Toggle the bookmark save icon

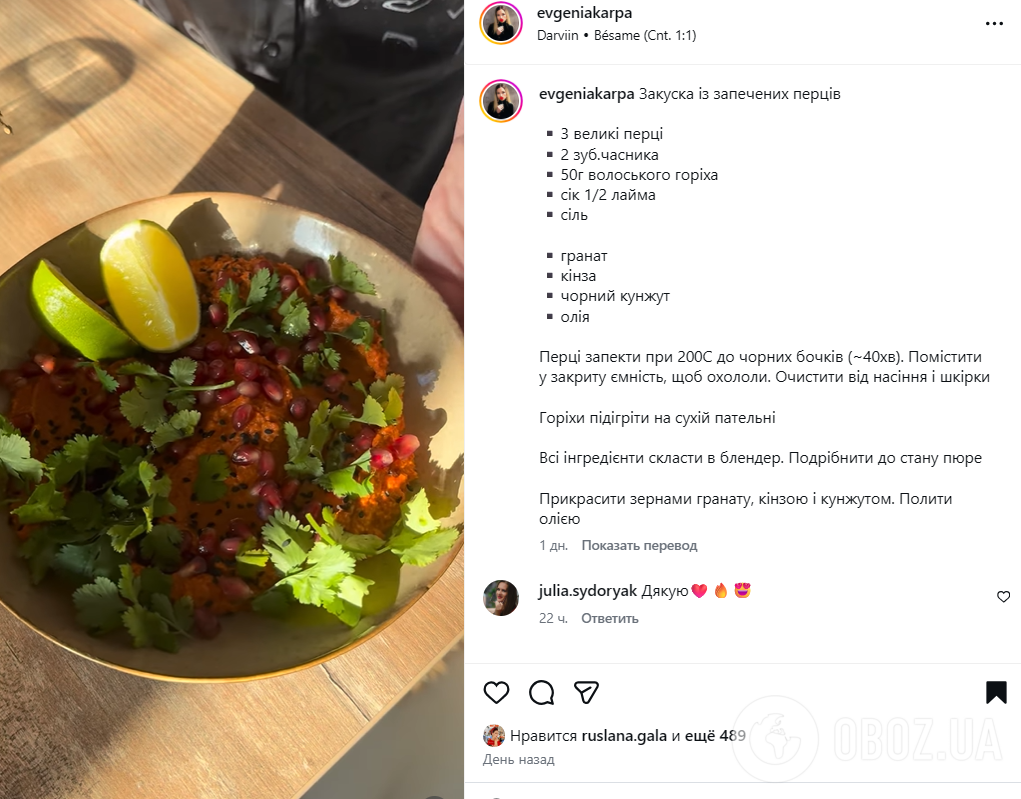click(x=996, y=692)
